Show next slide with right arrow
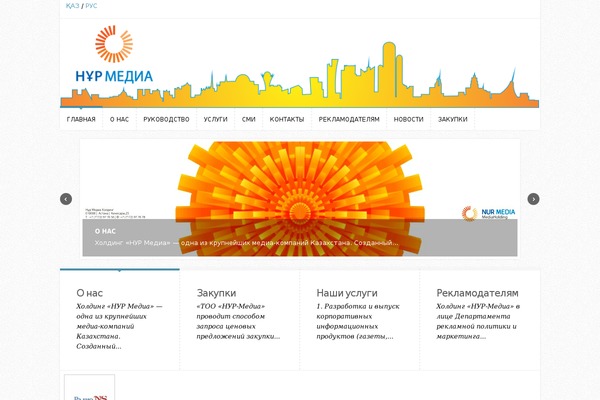The image size is (600, 400). tap(533, 199)
